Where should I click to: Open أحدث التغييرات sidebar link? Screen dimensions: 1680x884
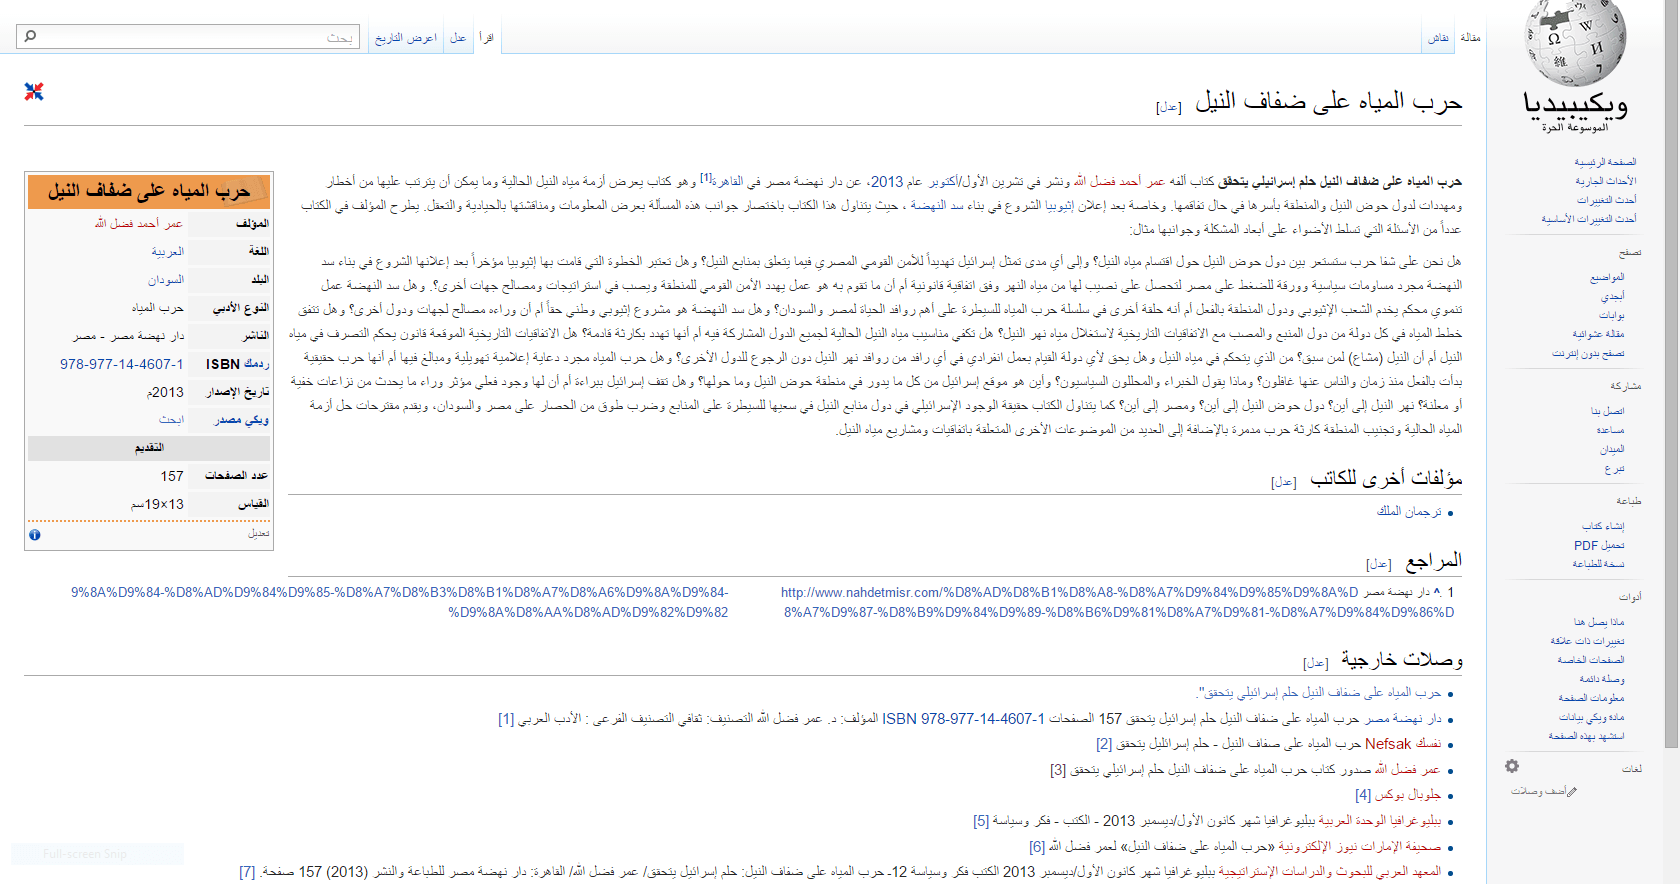[1607, 200]
